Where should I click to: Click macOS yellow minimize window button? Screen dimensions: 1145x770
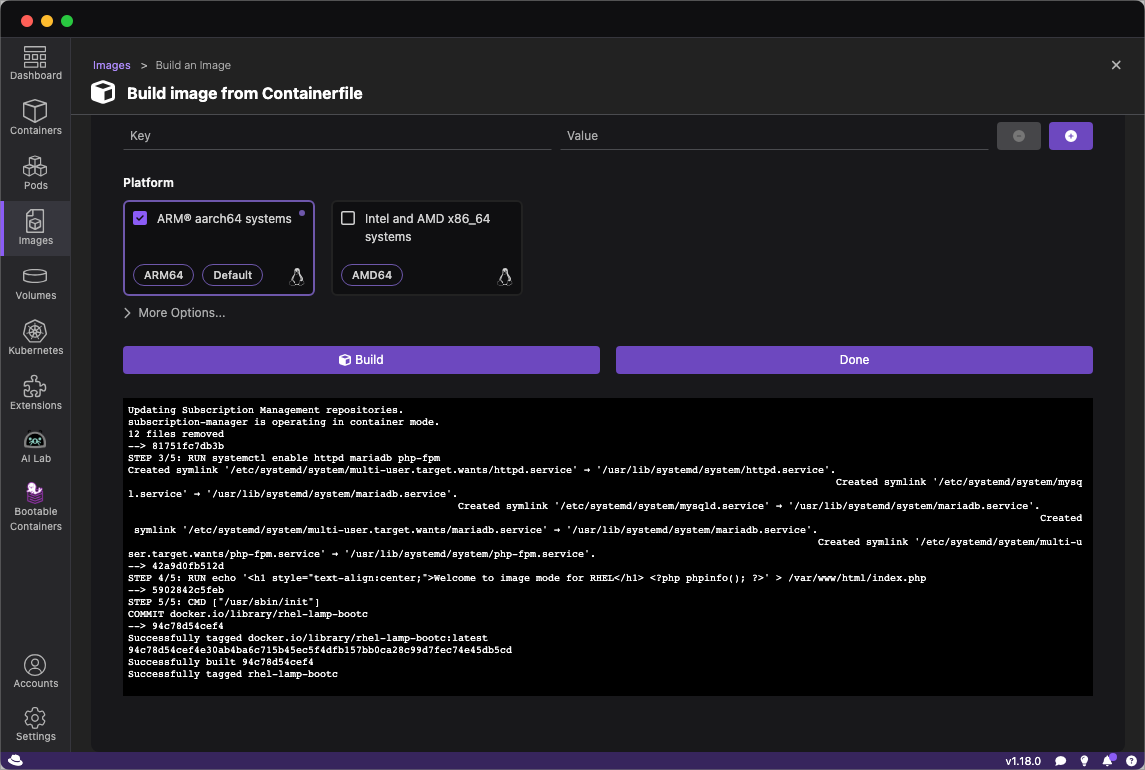(47, 20)
